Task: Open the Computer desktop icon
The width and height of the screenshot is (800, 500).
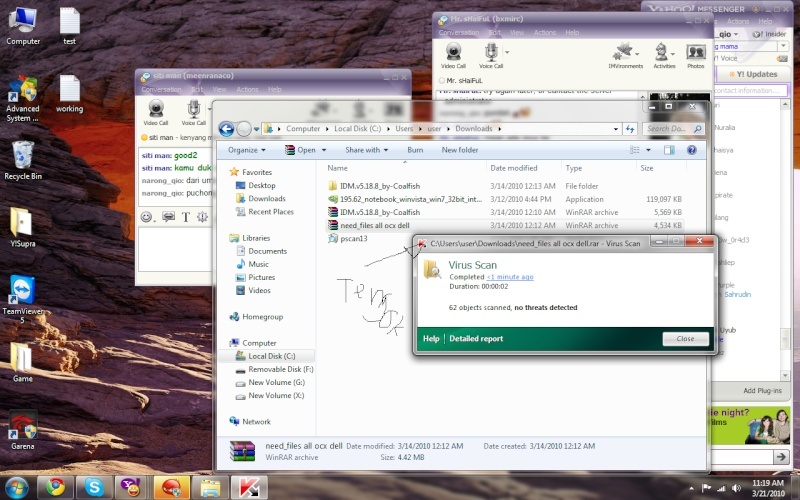Action: point(23,27)
